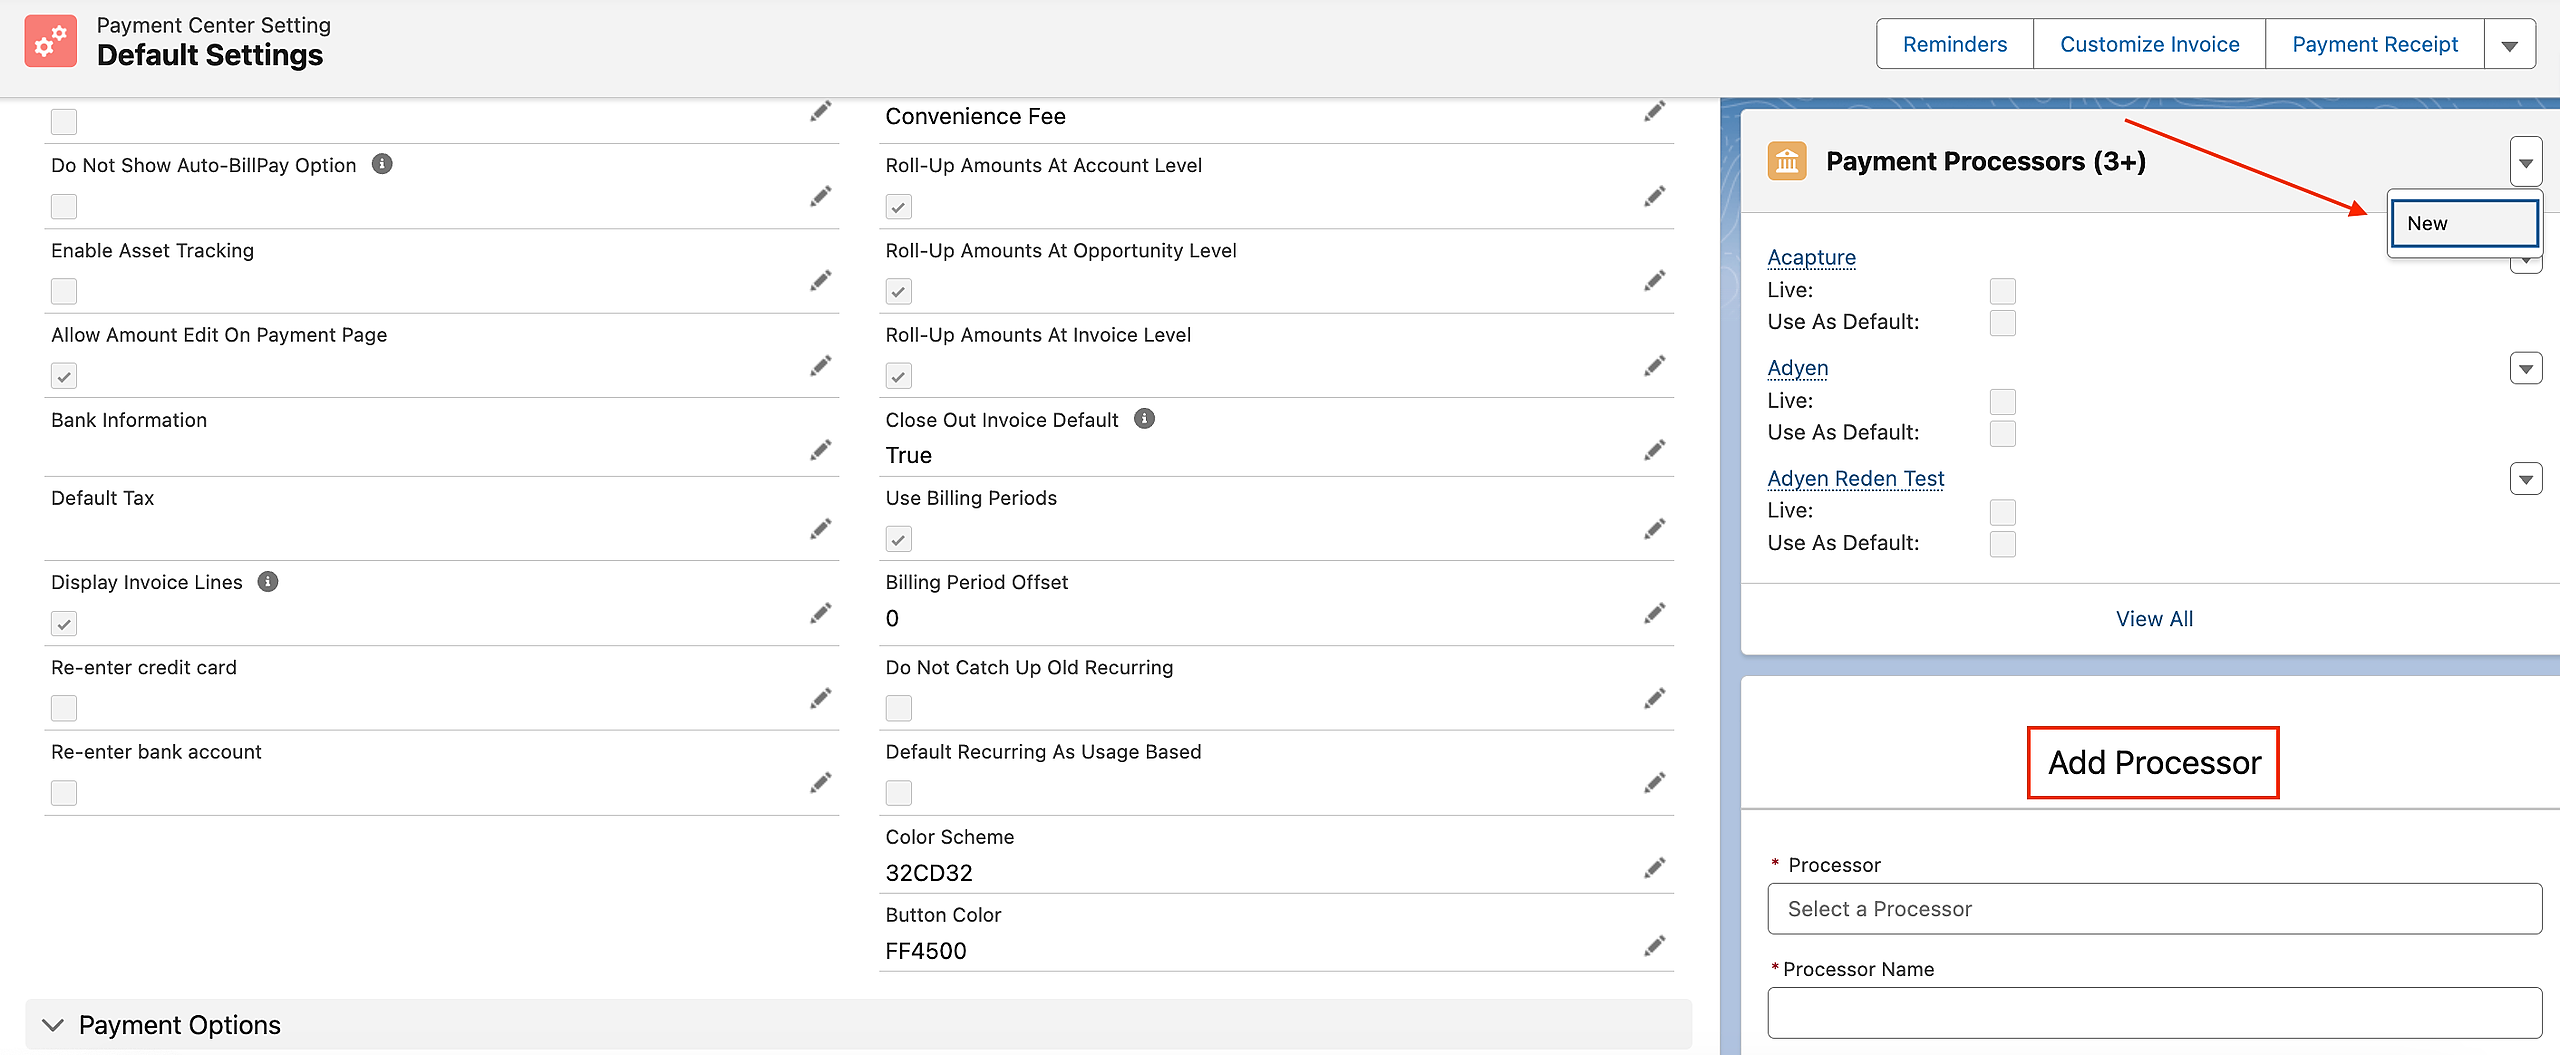Edit the Default Tax field pencil icon
Viewport: 2560px width, 1055px height.
click(x=820, y=529)
